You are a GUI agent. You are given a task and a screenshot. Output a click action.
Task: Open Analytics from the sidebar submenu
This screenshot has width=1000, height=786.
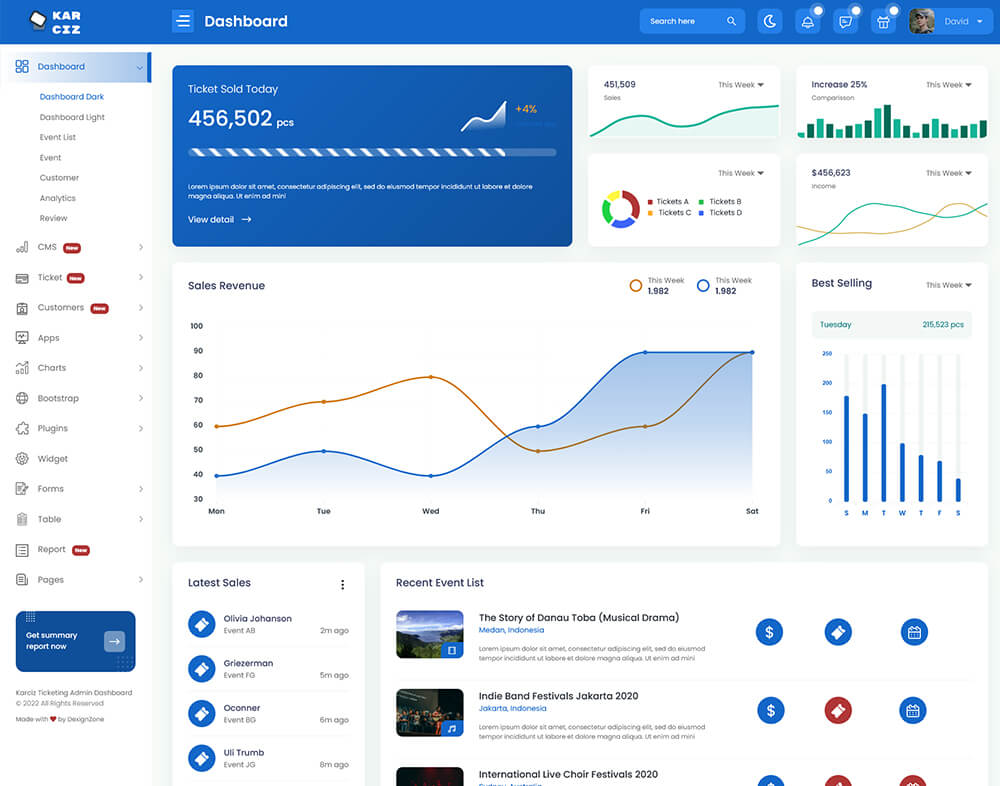point(58,198)
